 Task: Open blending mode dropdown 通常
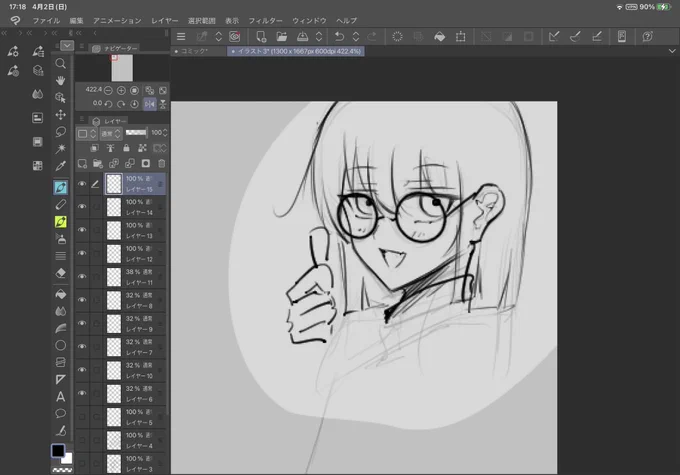coord(111,134)
